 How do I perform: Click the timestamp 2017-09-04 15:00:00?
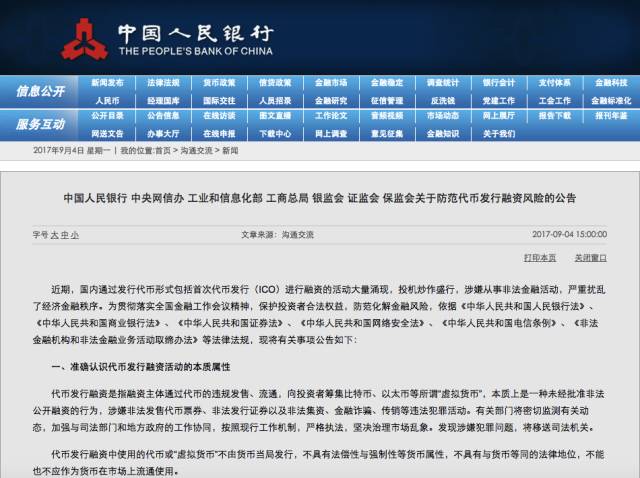[x=569, y=234]
